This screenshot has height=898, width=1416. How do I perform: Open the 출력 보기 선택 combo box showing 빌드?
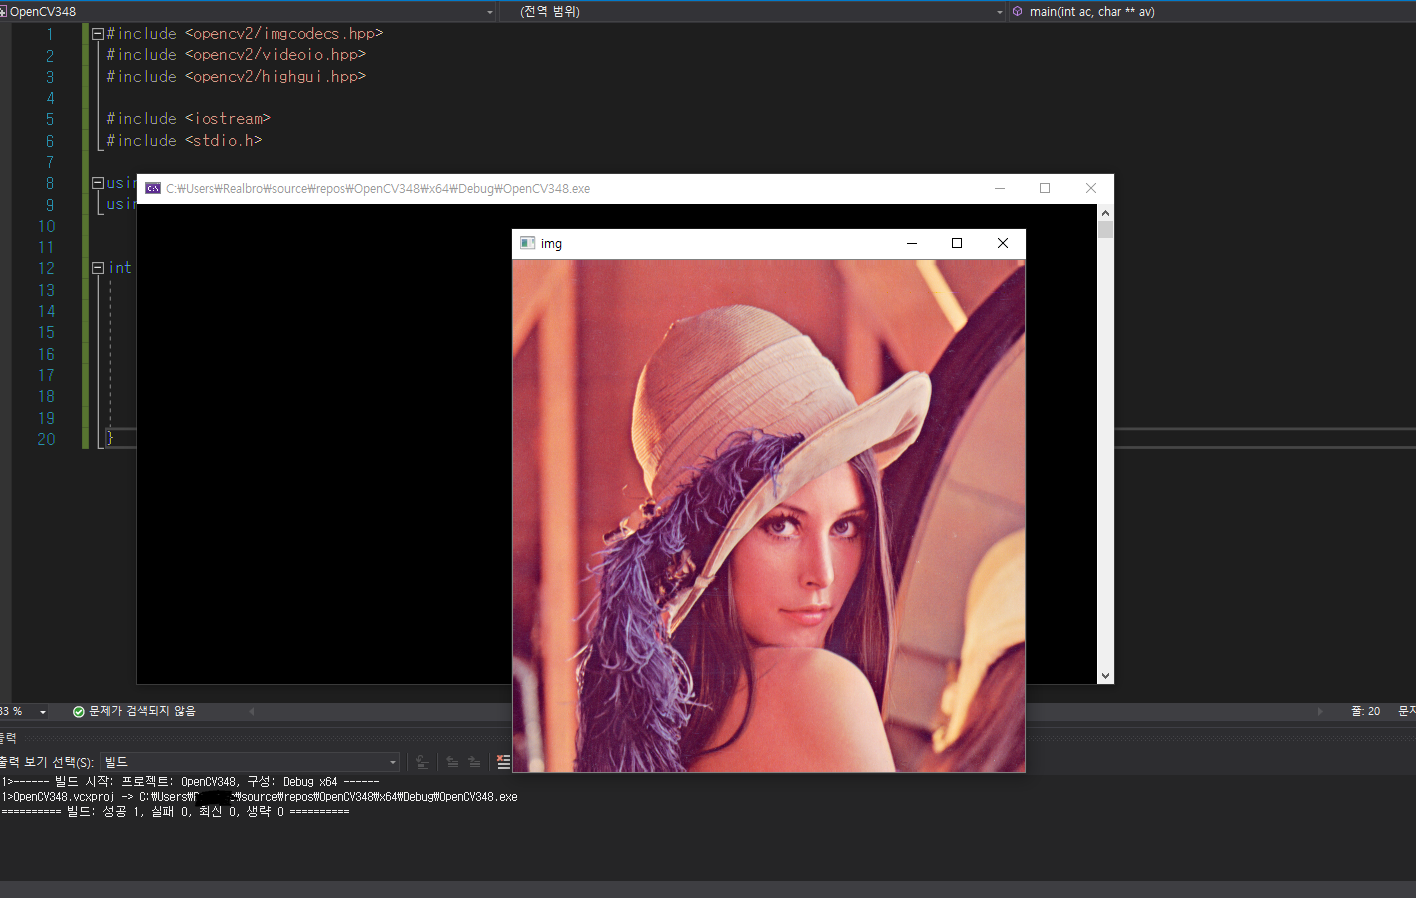pyautogui.click(x=250, y=762)
